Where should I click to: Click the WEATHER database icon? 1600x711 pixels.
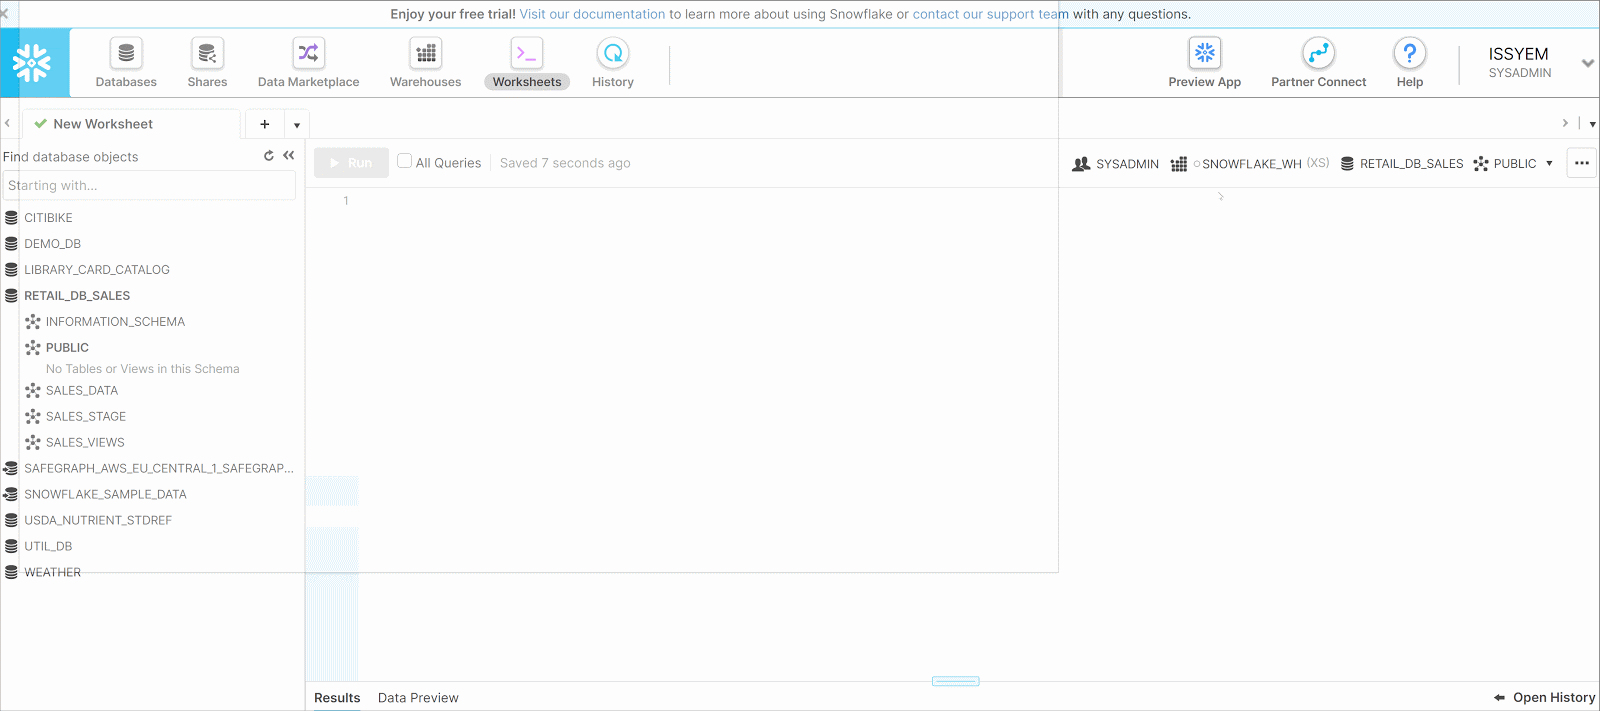pos(11,573)
